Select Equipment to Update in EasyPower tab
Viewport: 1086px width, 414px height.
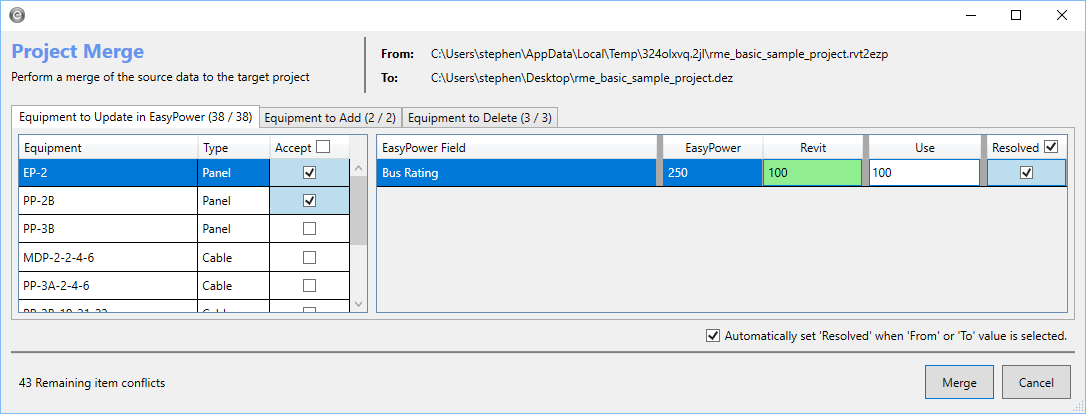[136, 117]
